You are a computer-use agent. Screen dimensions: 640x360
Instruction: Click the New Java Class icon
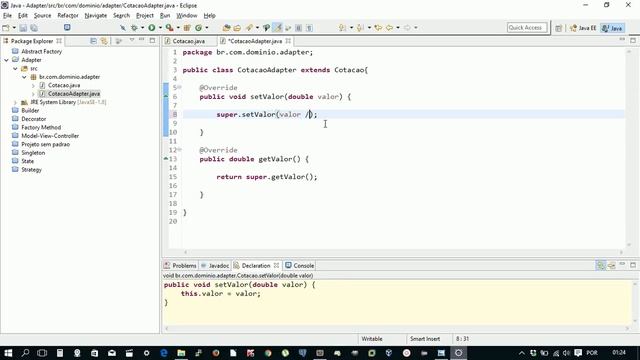point(199,28)
